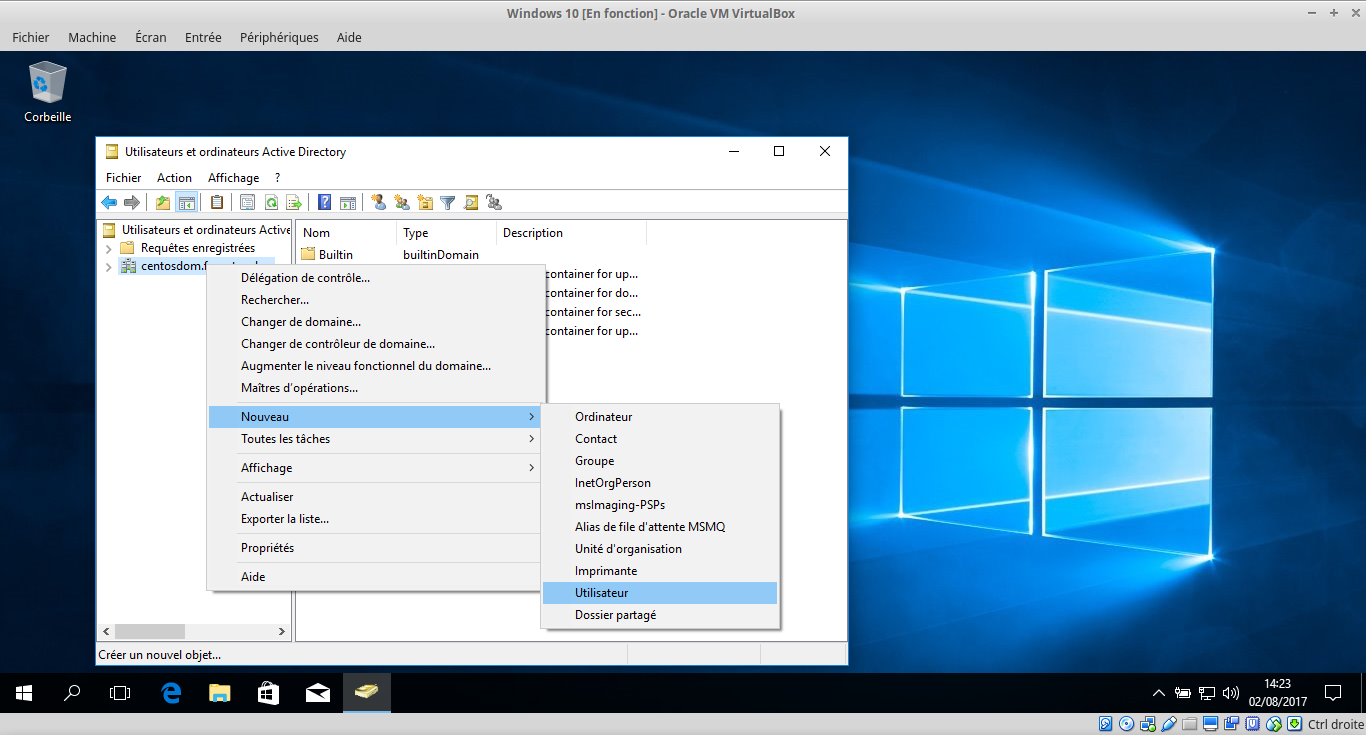Sort by the Nom column header
1366x735 pixels.
pos(346,233)
